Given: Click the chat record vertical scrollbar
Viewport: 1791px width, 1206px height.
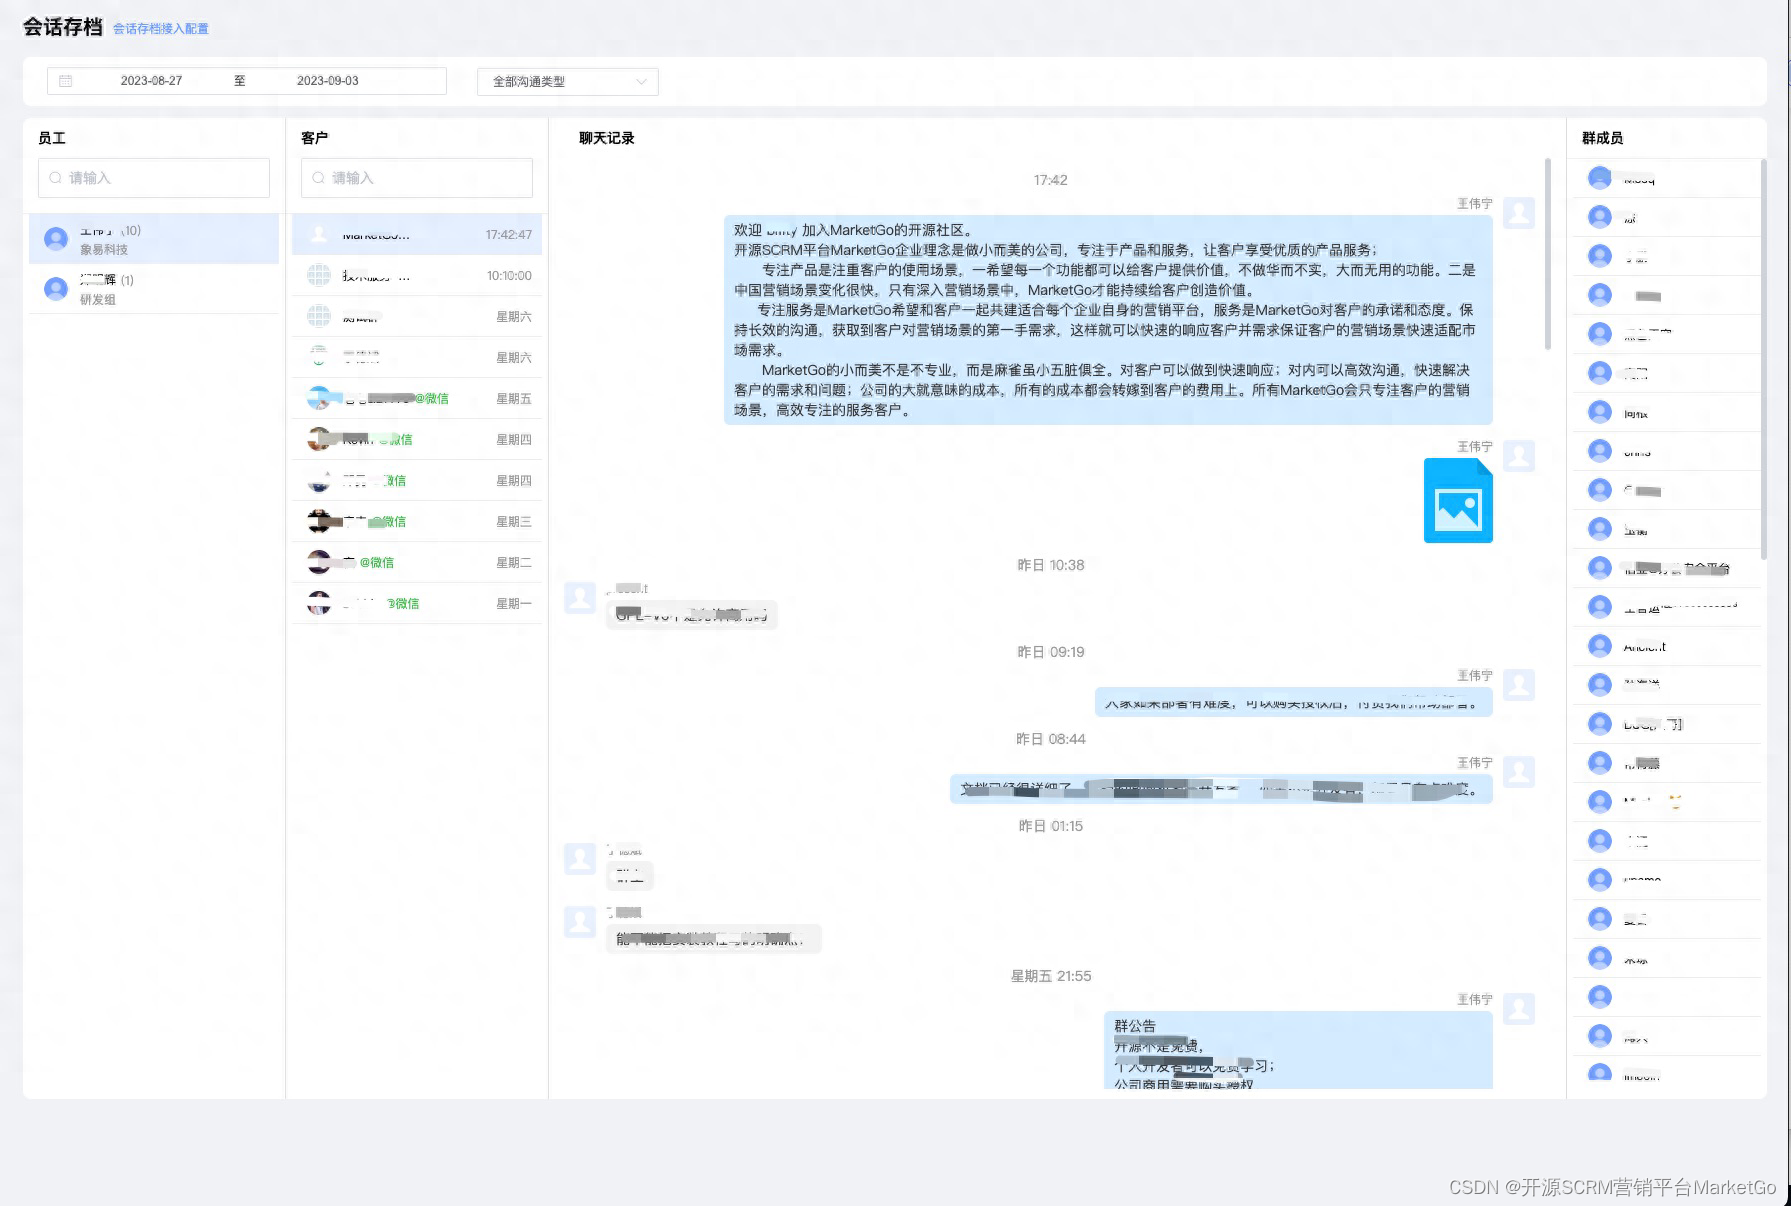Looking at the screenshot, I should point(1548,254).
